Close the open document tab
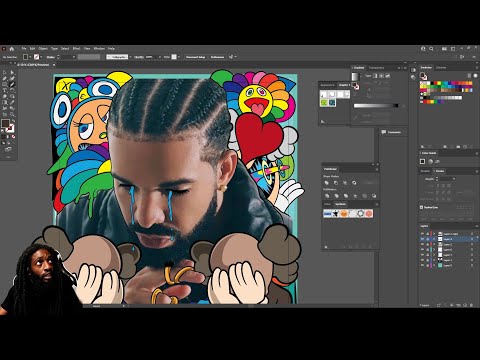 coord(54,65)
